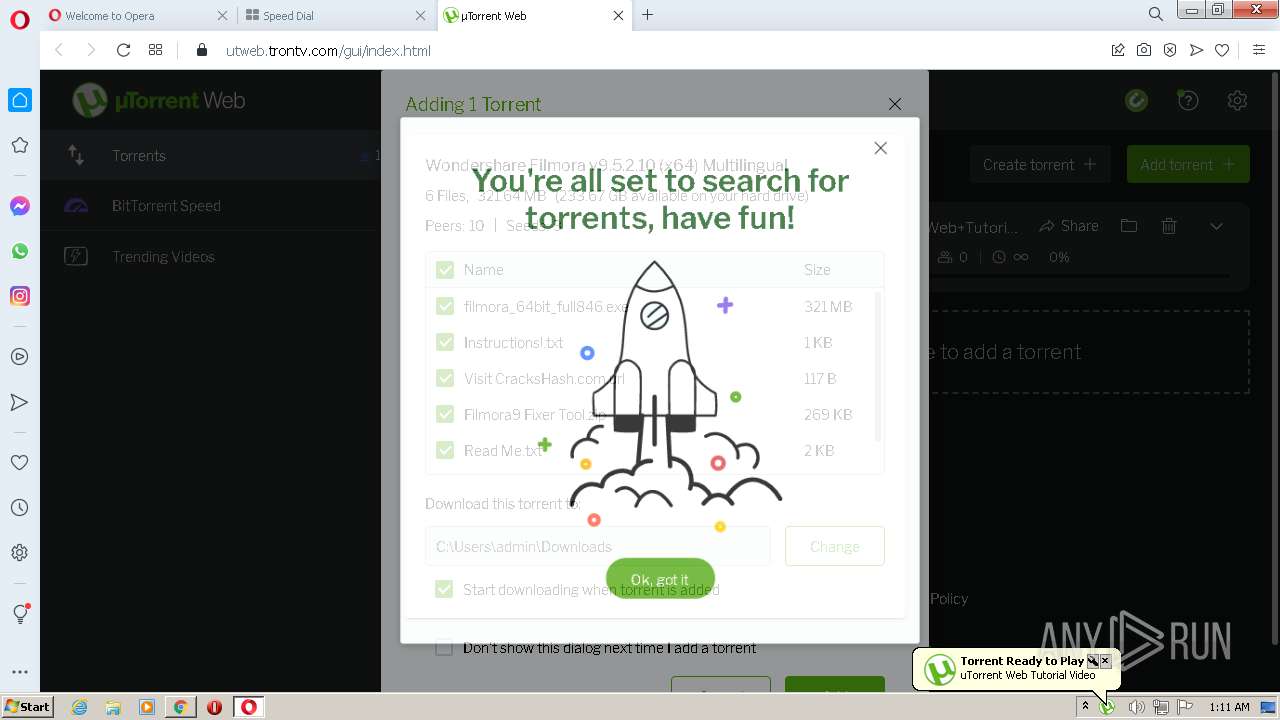Open the sidebar history clock icon
The image size is (1280, 720).
[x=19, y=508]
